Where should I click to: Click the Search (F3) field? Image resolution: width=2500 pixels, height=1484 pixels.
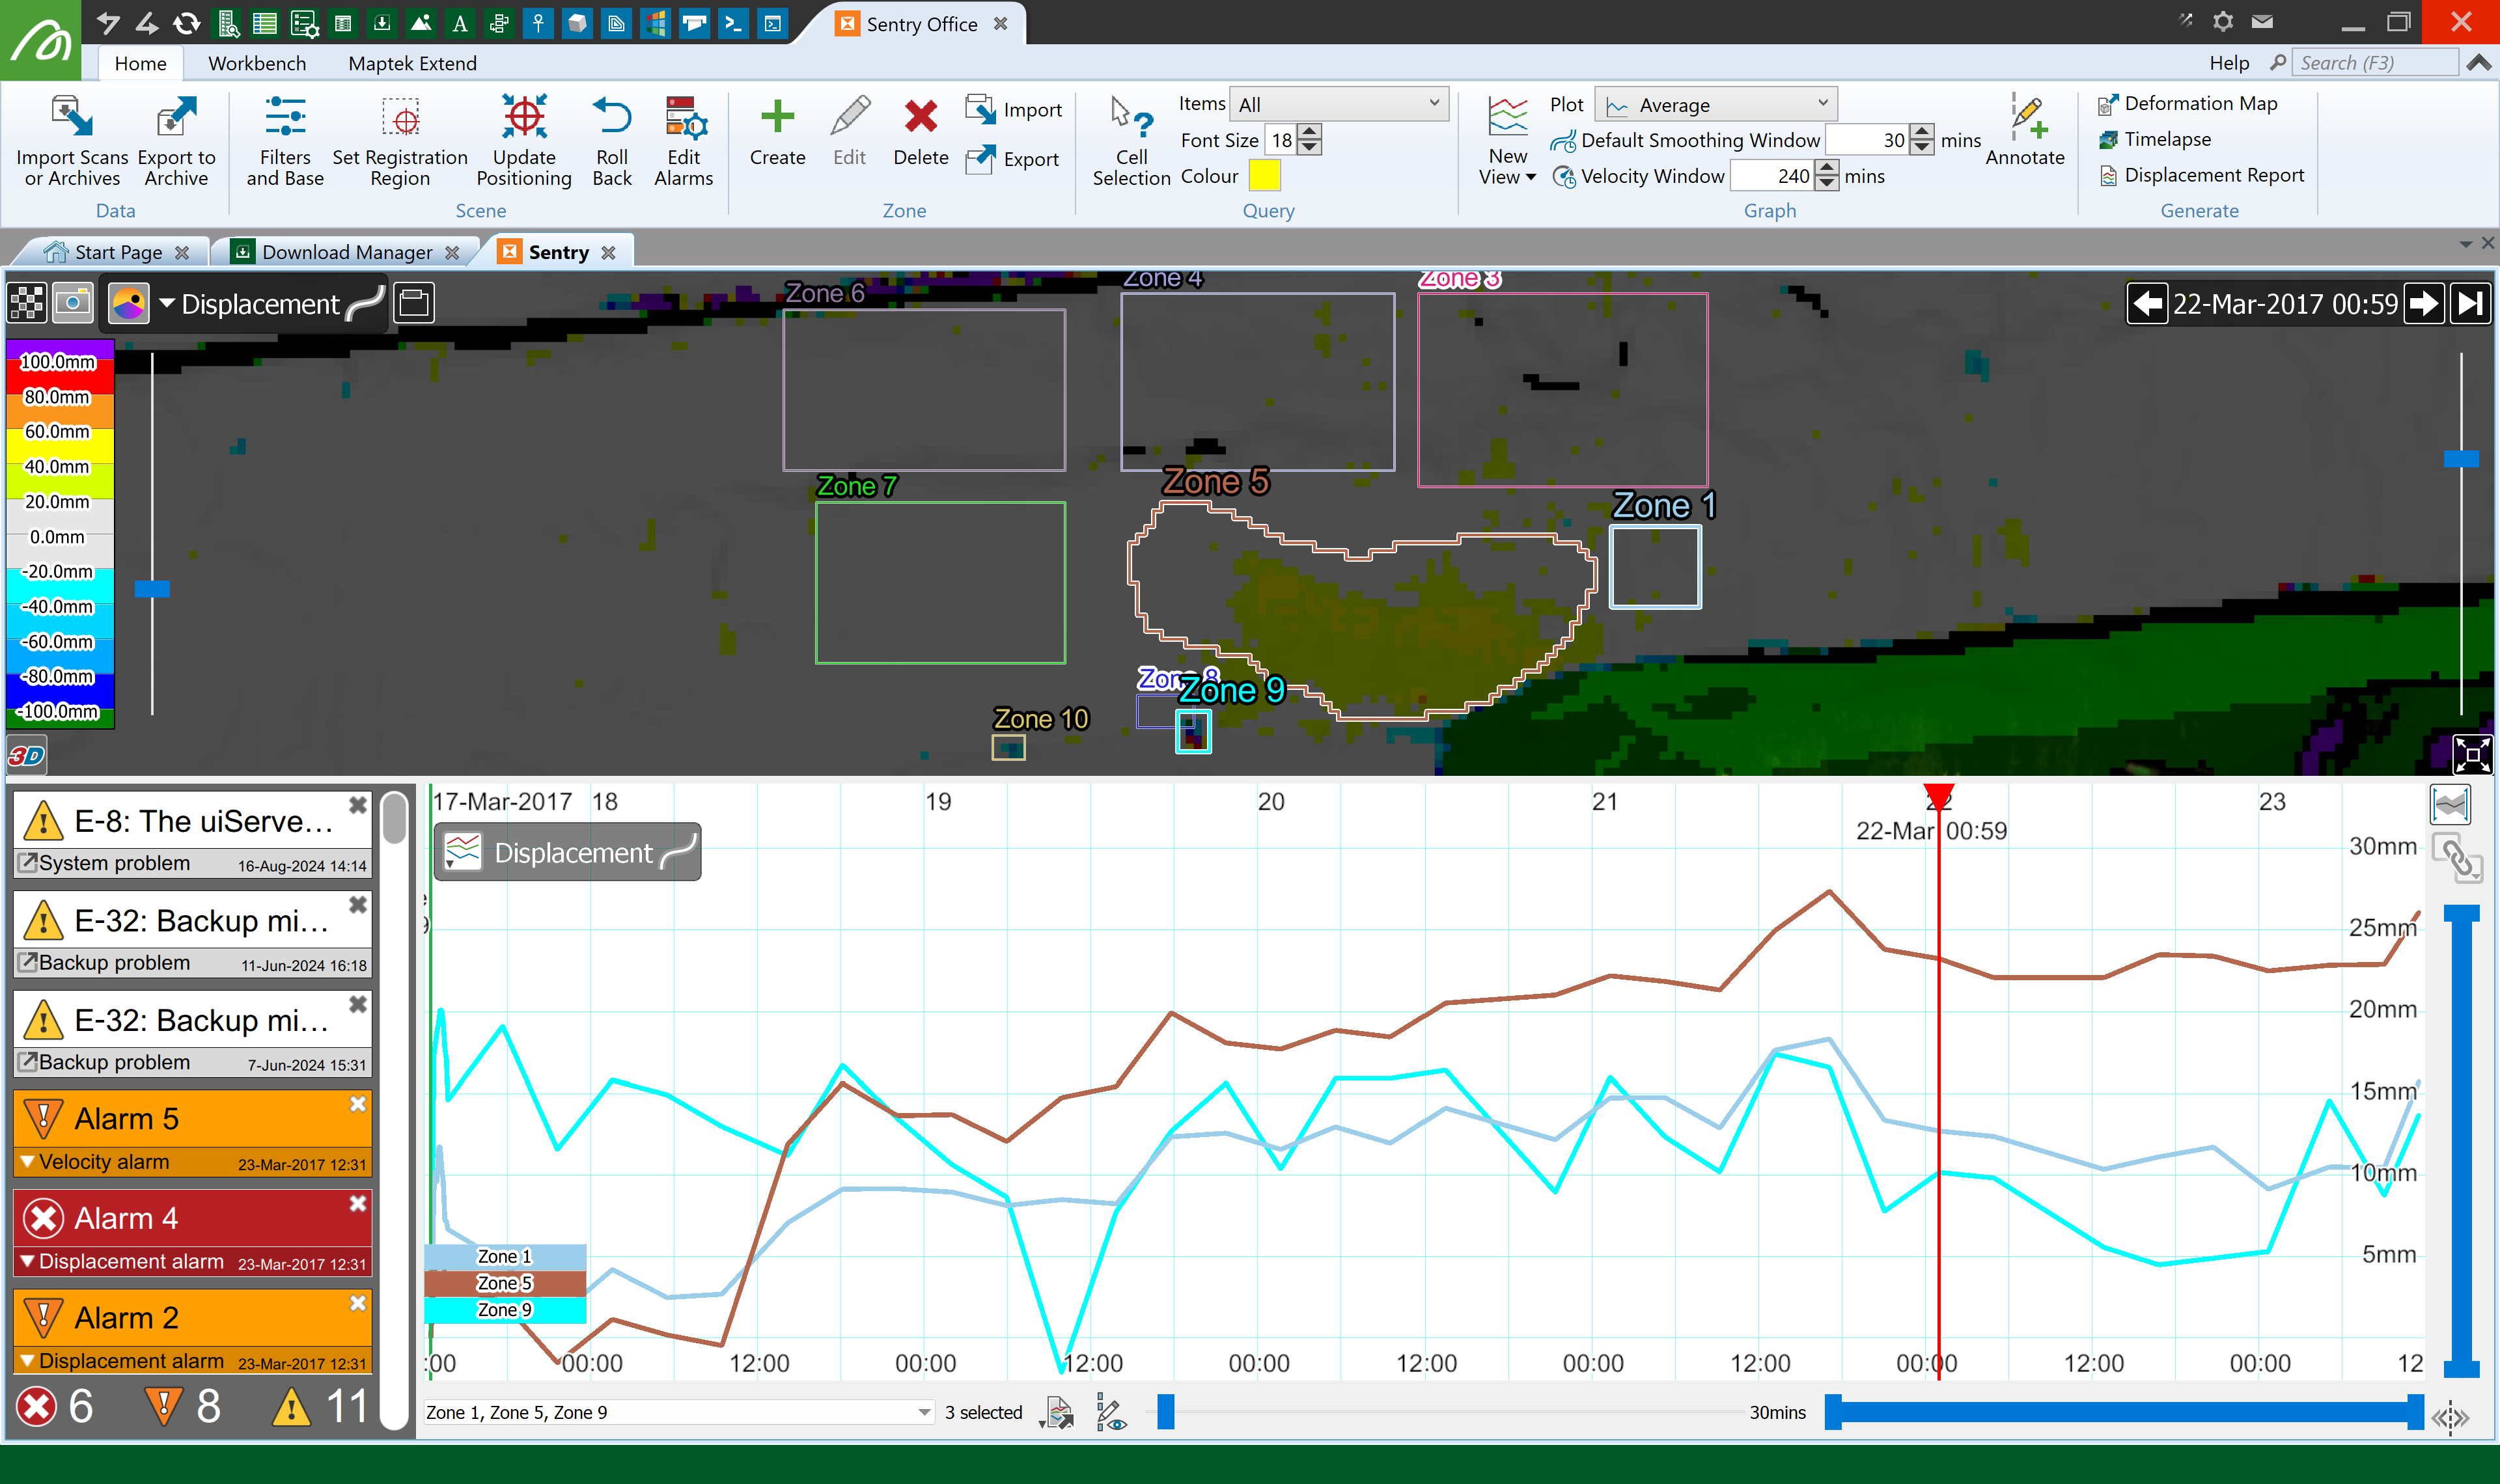[2374, 63]
